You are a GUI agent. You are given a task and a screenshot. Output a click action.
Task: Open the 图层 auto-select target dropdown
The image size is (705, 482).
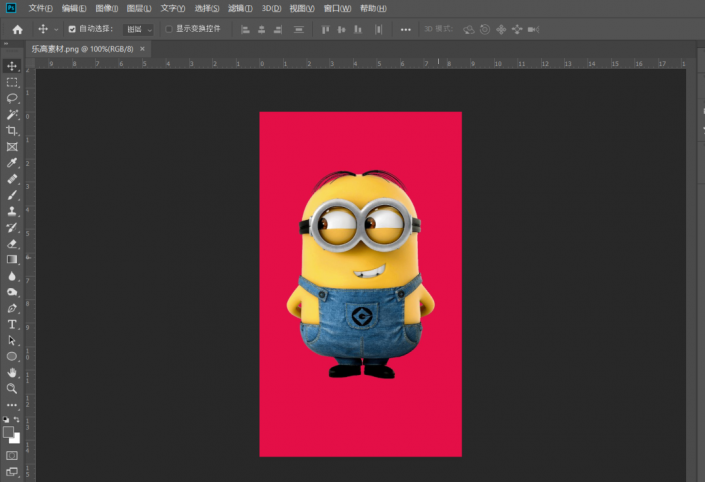[138, 29]
